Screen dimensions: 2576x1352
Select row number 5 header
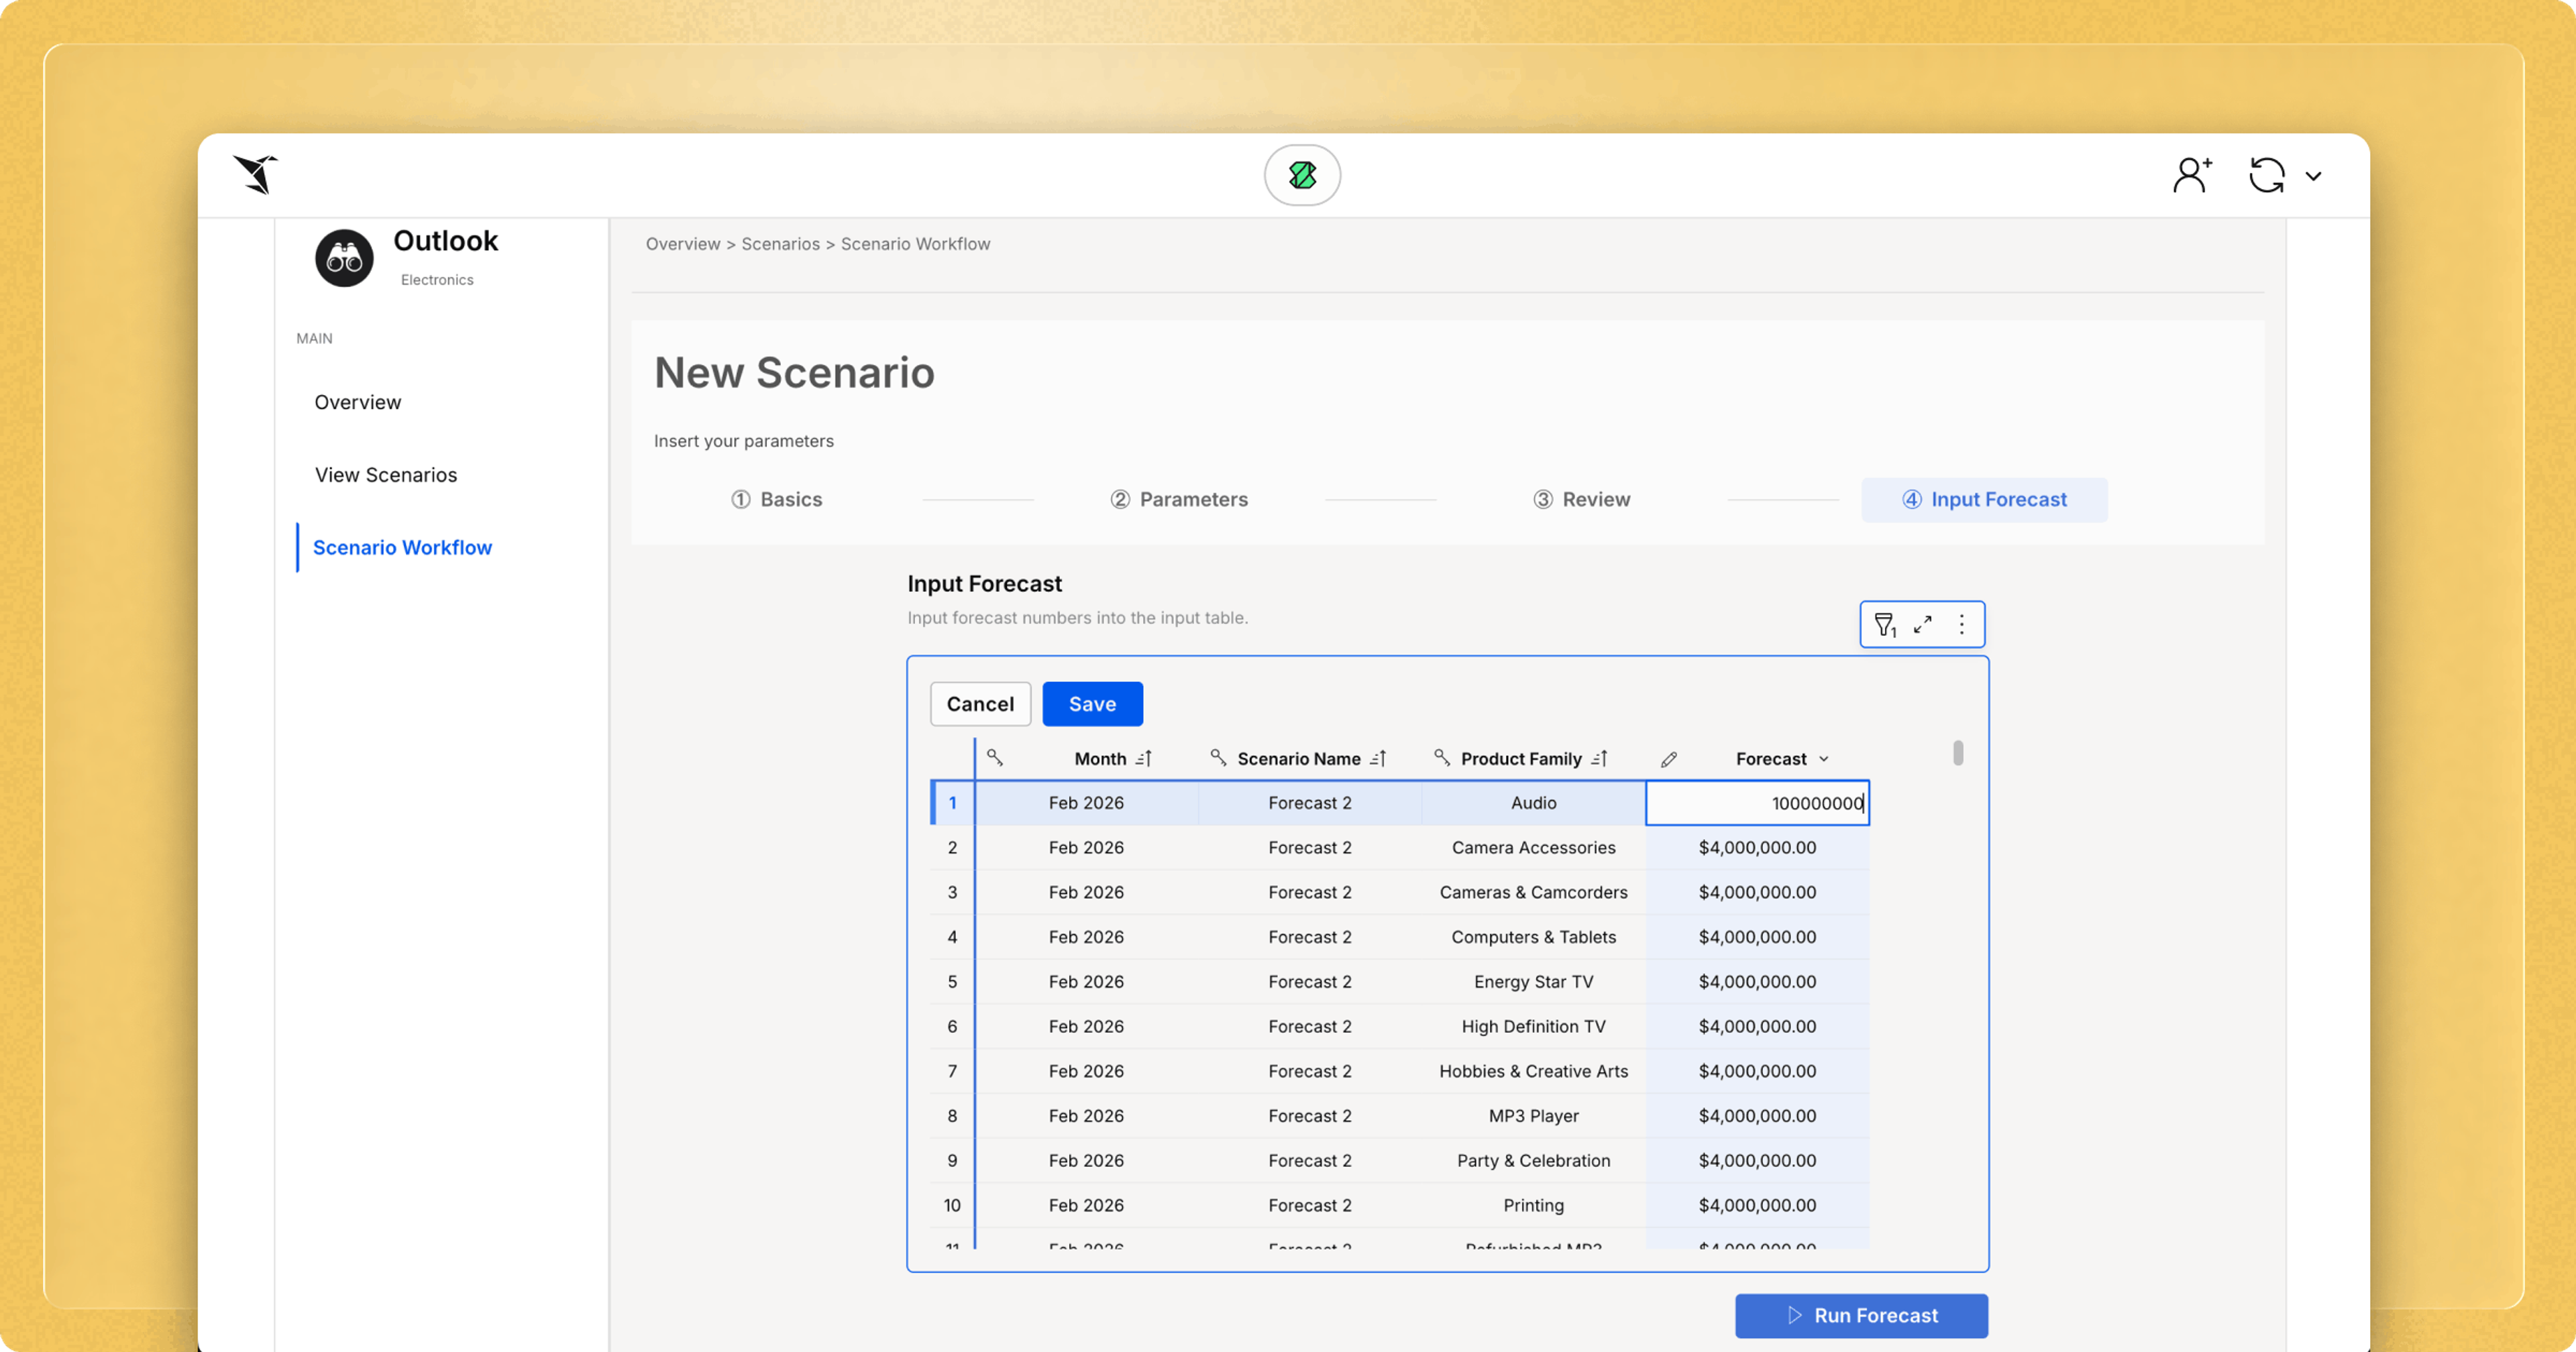point(952,982)
